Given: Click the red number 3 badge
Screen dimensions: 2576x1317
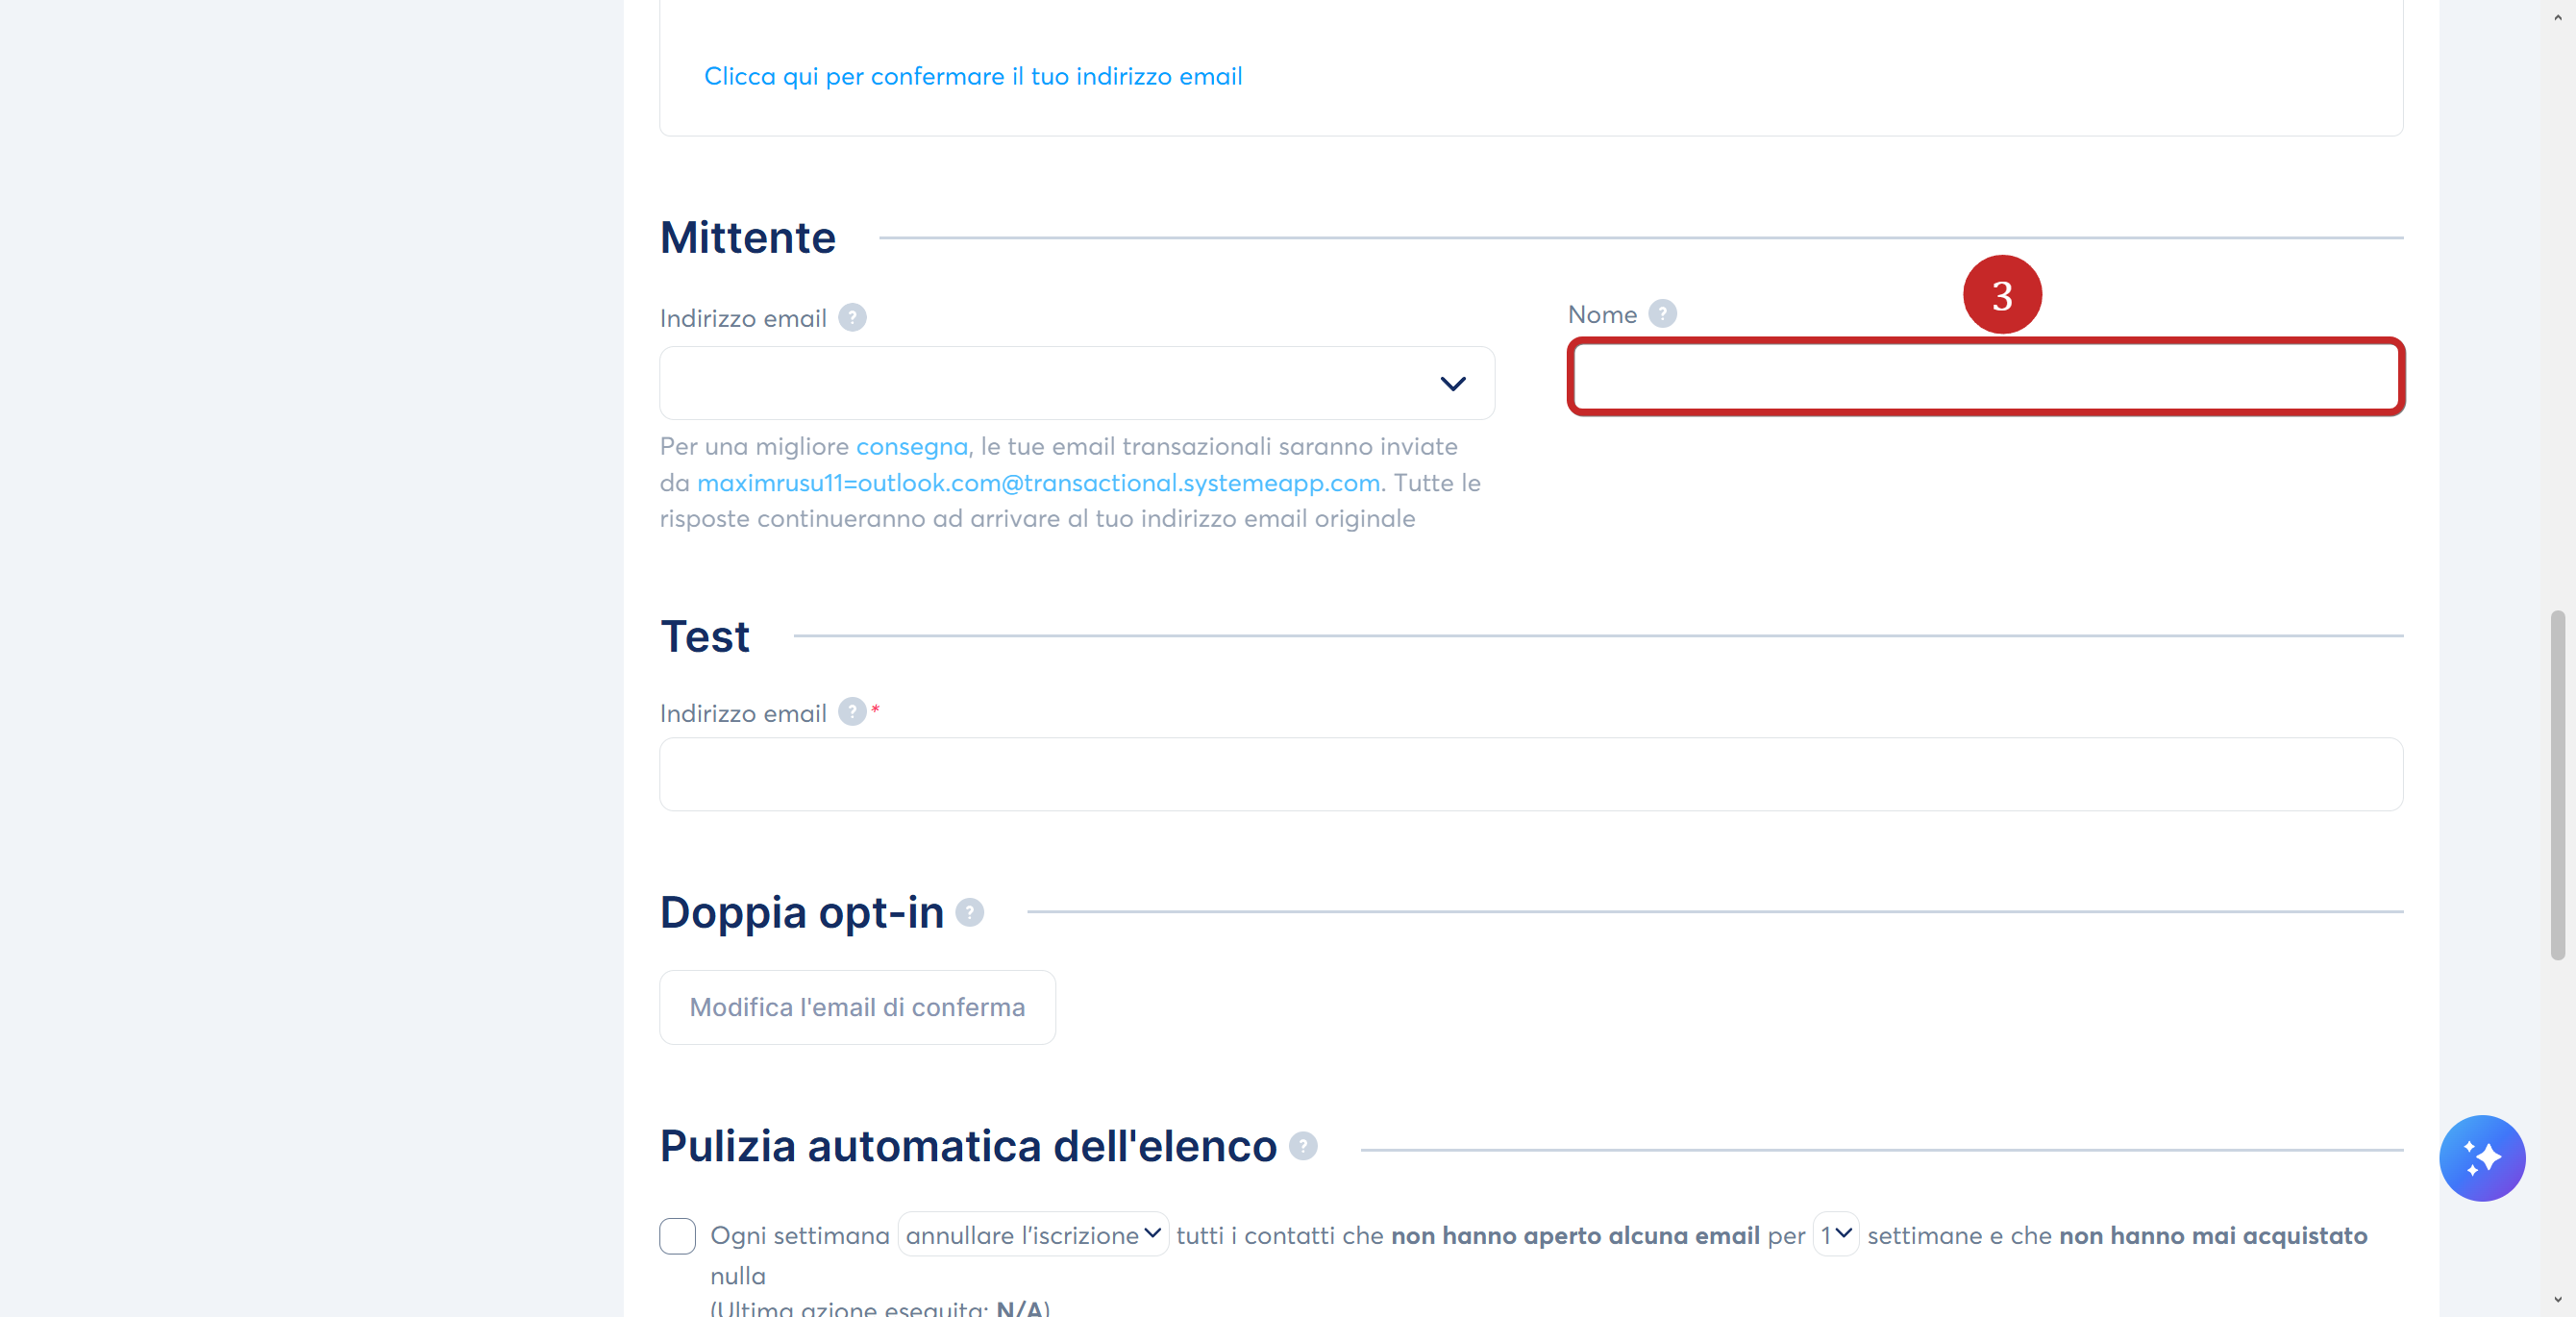Looking at the screenshot, I should coord(2002,295).
